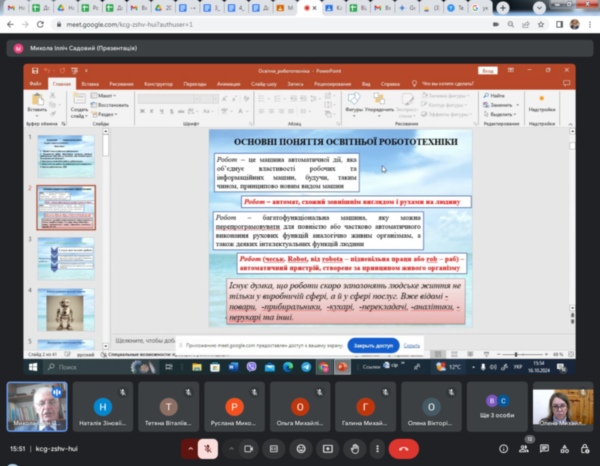Reload the page in Chrome
This screenshot has height=466, width=600.
click(x=39, y=22)
